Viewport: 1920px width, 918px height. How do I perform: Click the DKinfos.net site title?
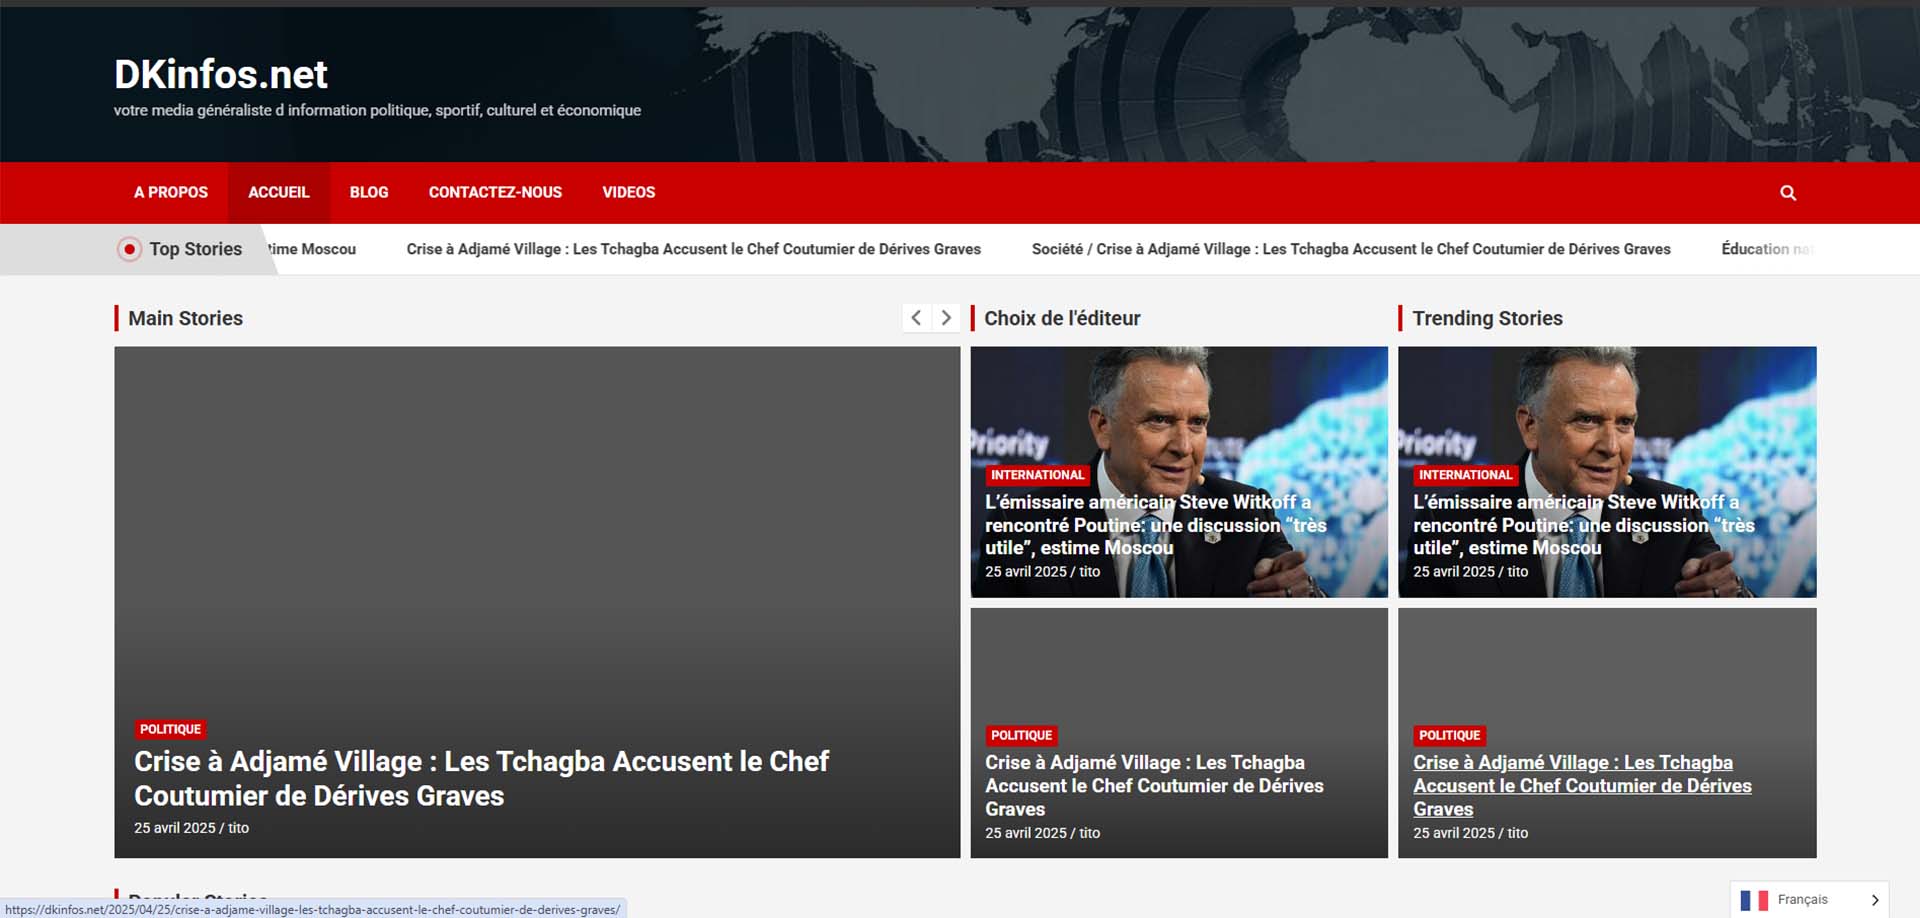tap(221, 74)
